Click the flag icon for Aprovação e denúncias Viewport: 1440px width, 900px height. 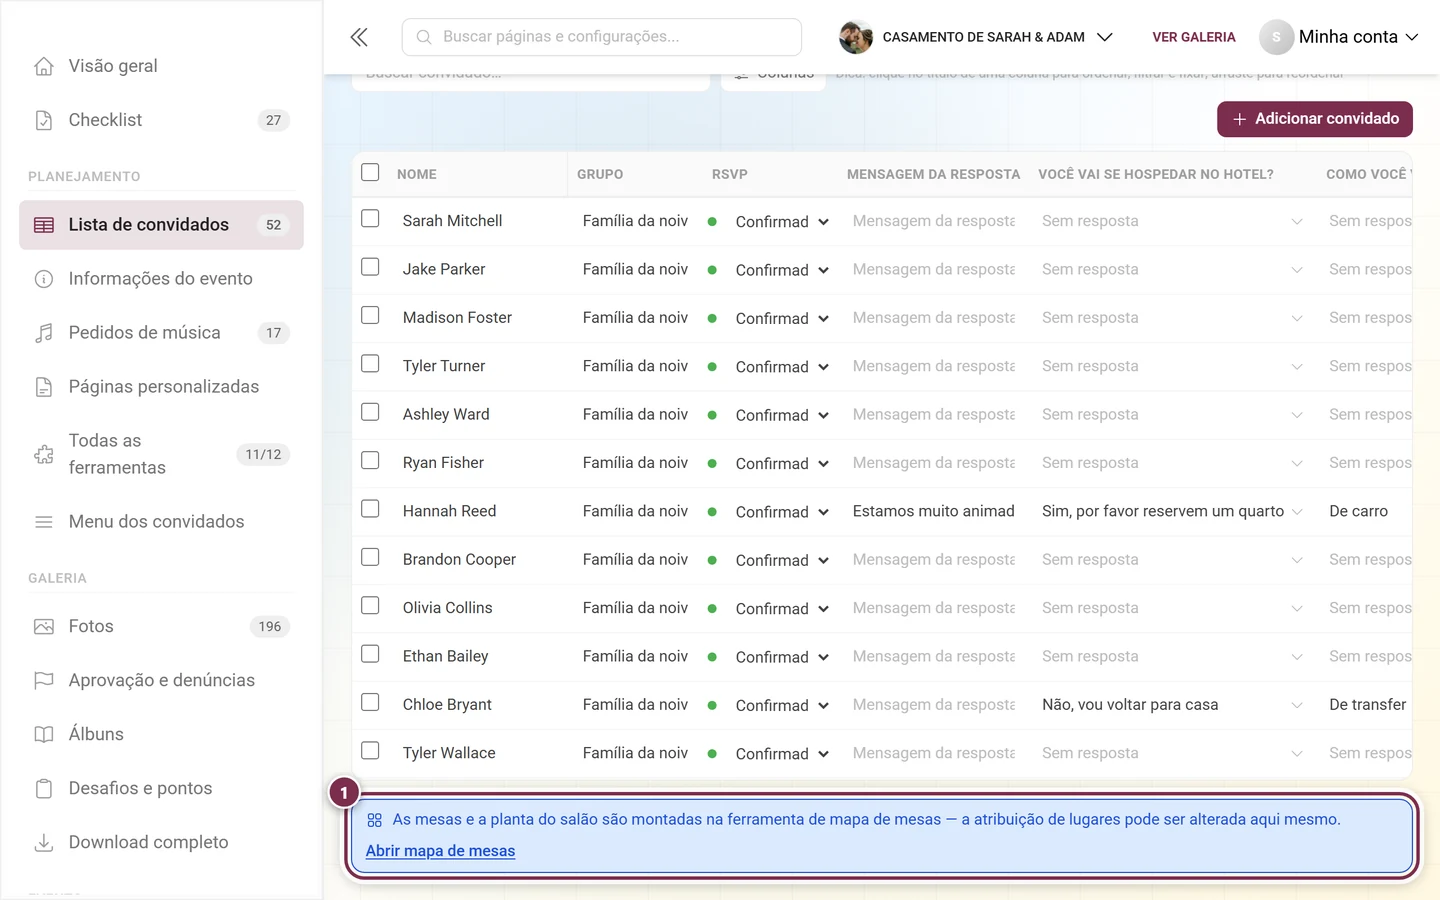coord(44,681)
